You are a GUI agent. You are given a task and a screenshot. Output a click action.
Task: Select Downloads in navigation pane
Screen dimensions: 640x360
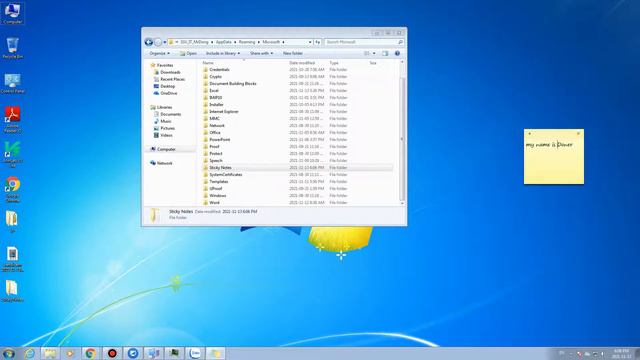click(167, 72)
